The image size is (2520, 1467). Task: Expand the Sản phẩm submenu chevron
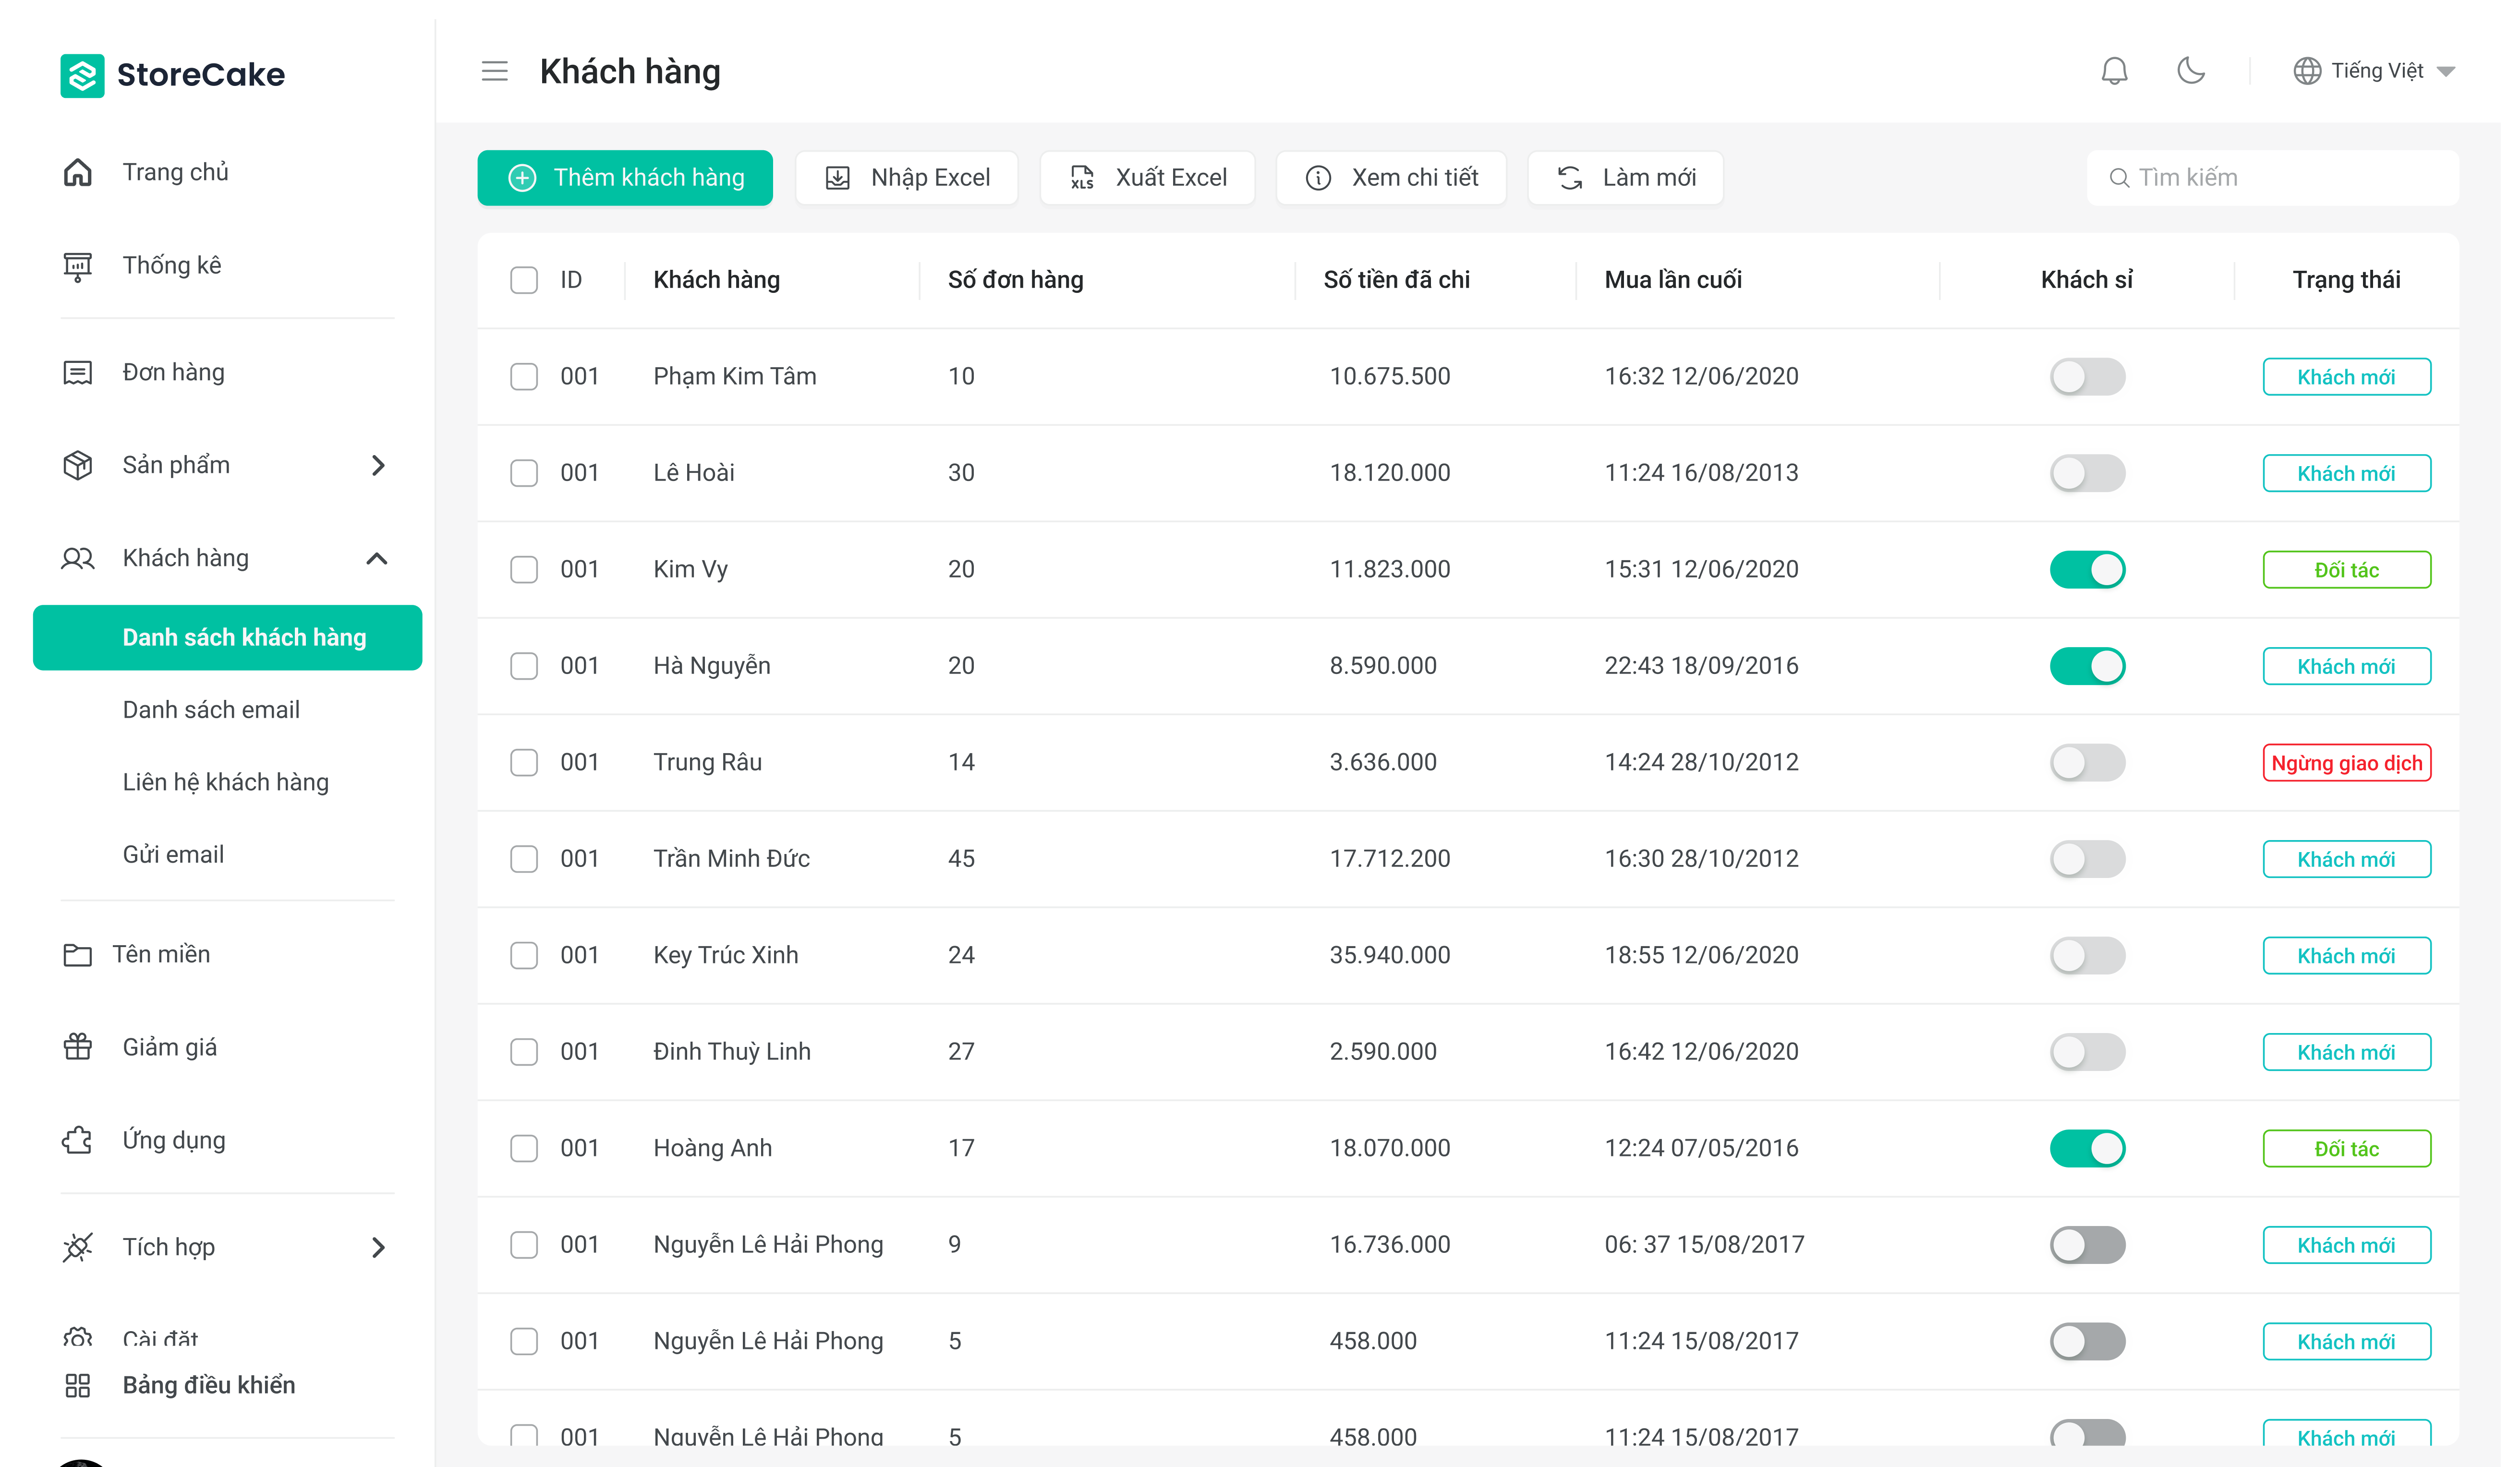tap(378, 465)
